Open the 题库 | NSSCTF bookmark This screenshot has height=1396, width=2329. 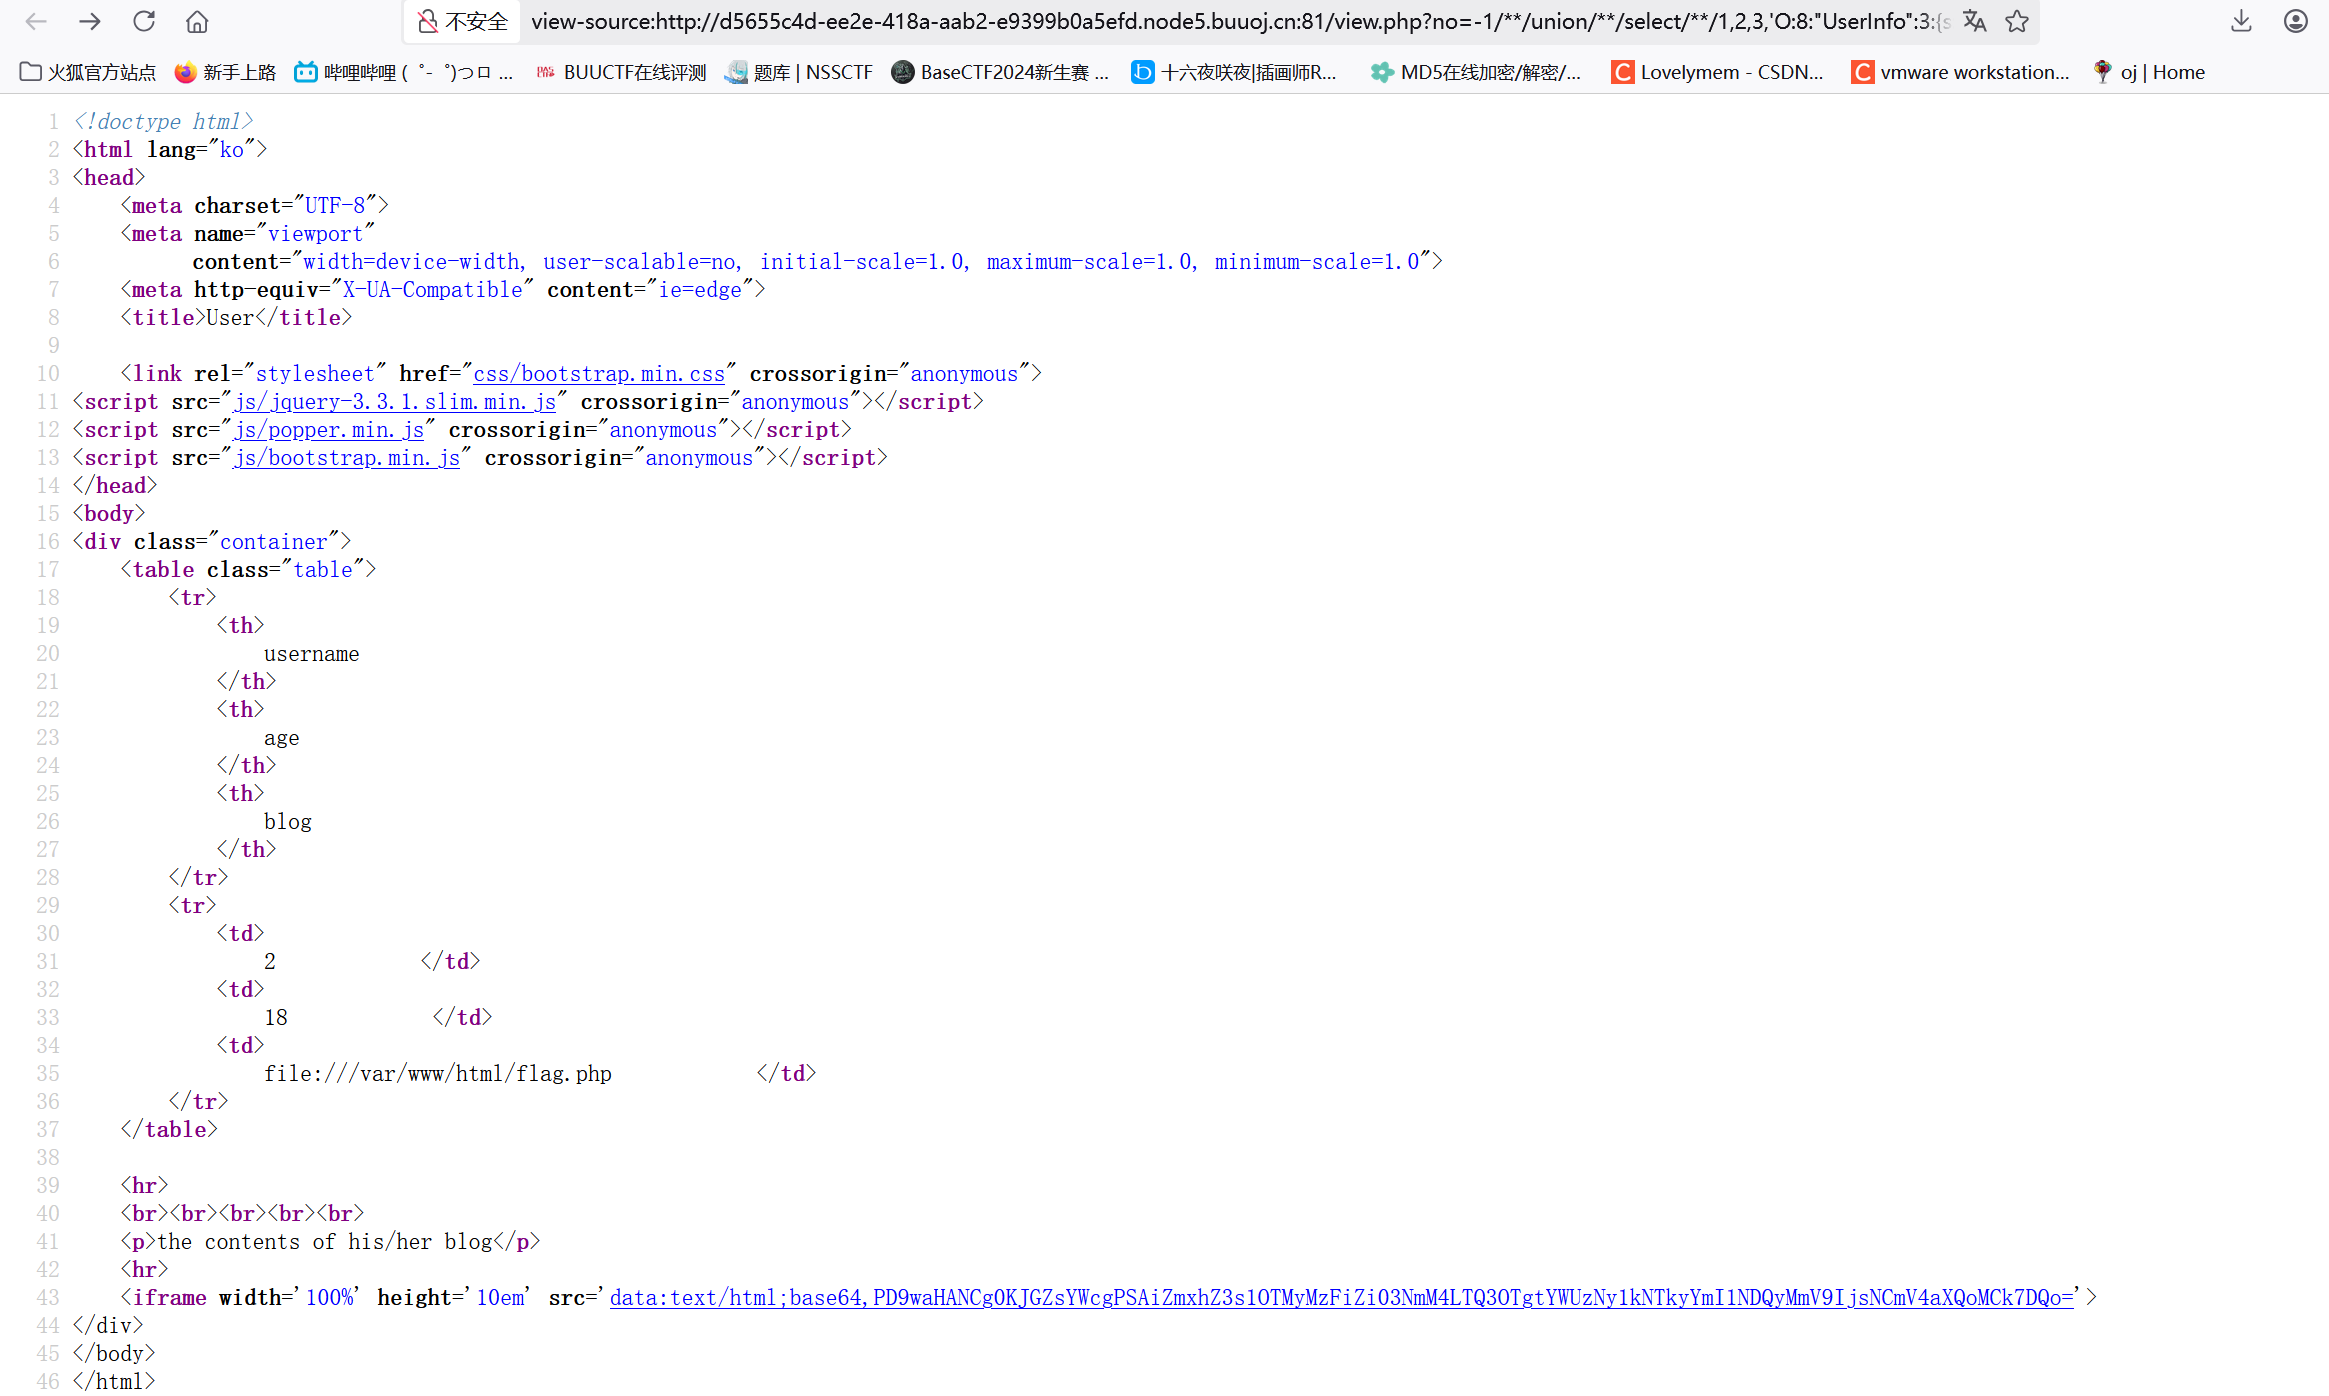(800, 72)
